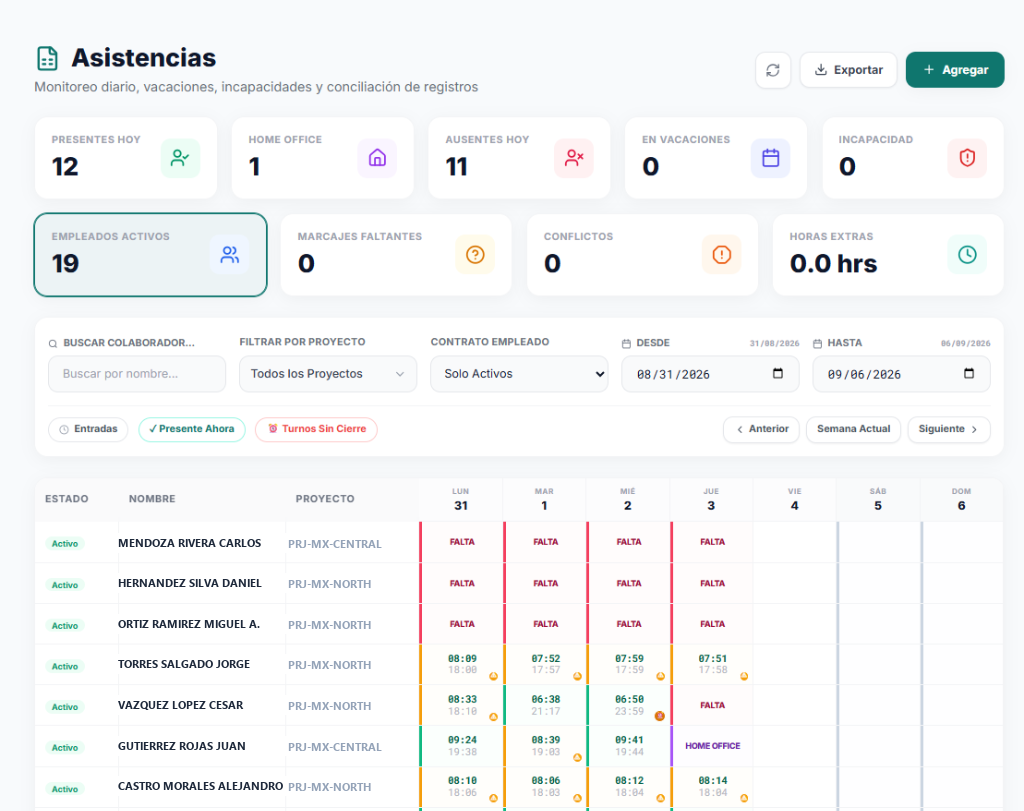Screen dimensions: 1024x811
Task: Click the Asistencias document icon
Action: tap(47, 58)
